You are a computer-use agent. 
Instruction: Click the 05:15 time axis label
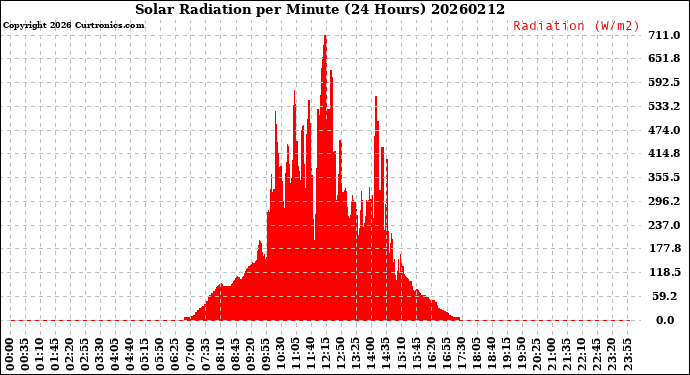[145, 355]
